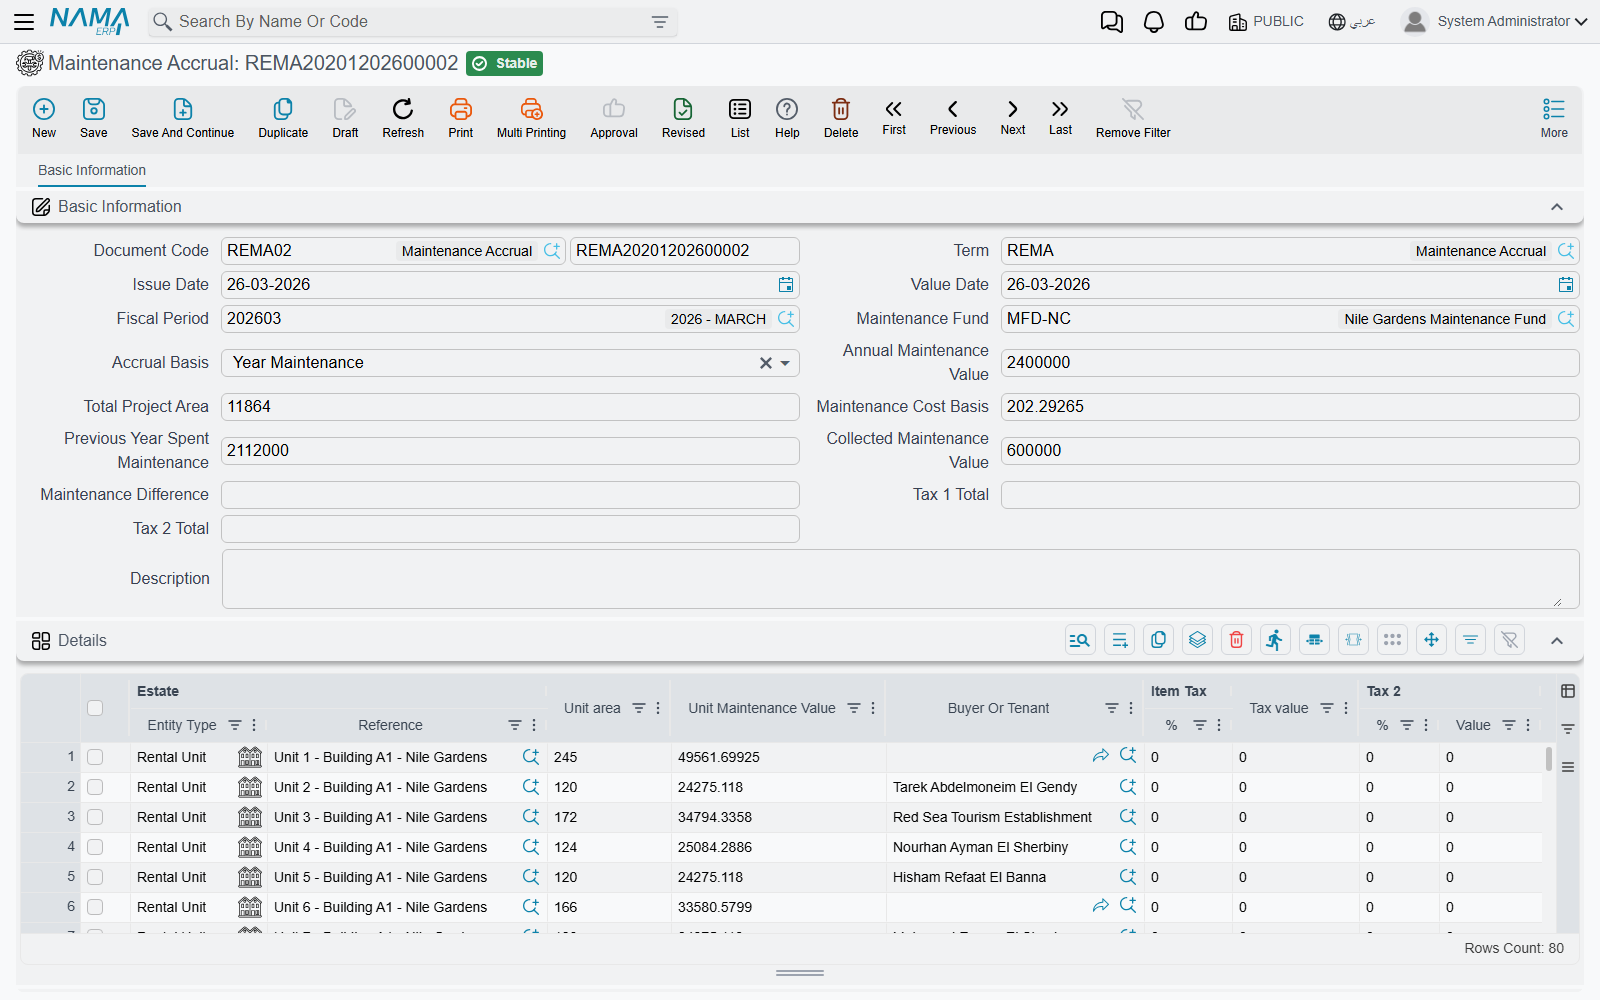This screenshot has width=1600, height=1000.
Task: Open the notifications bell
Action: (1154, 22)
